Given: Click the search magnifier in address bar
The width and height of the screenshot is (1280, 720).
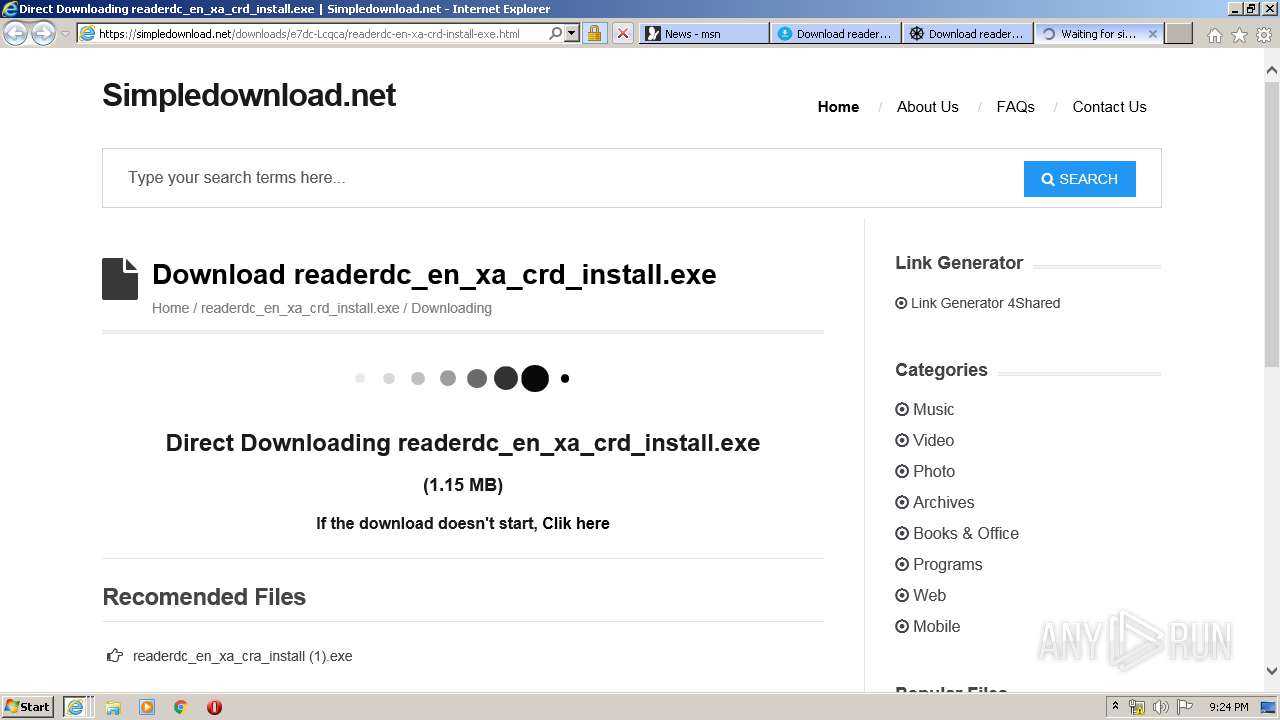Looking at the screenshot, I should (555, 33).
